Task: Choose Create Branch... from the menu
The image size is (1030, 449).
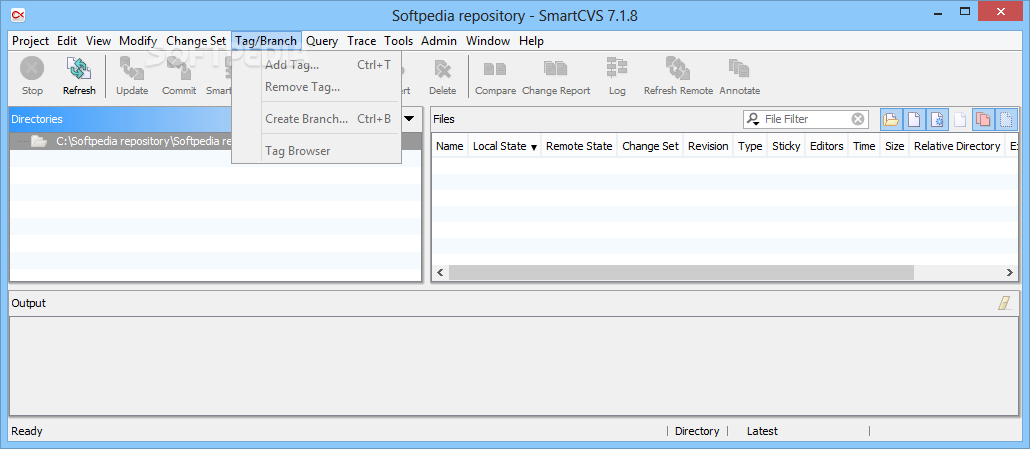Action: 317,119
